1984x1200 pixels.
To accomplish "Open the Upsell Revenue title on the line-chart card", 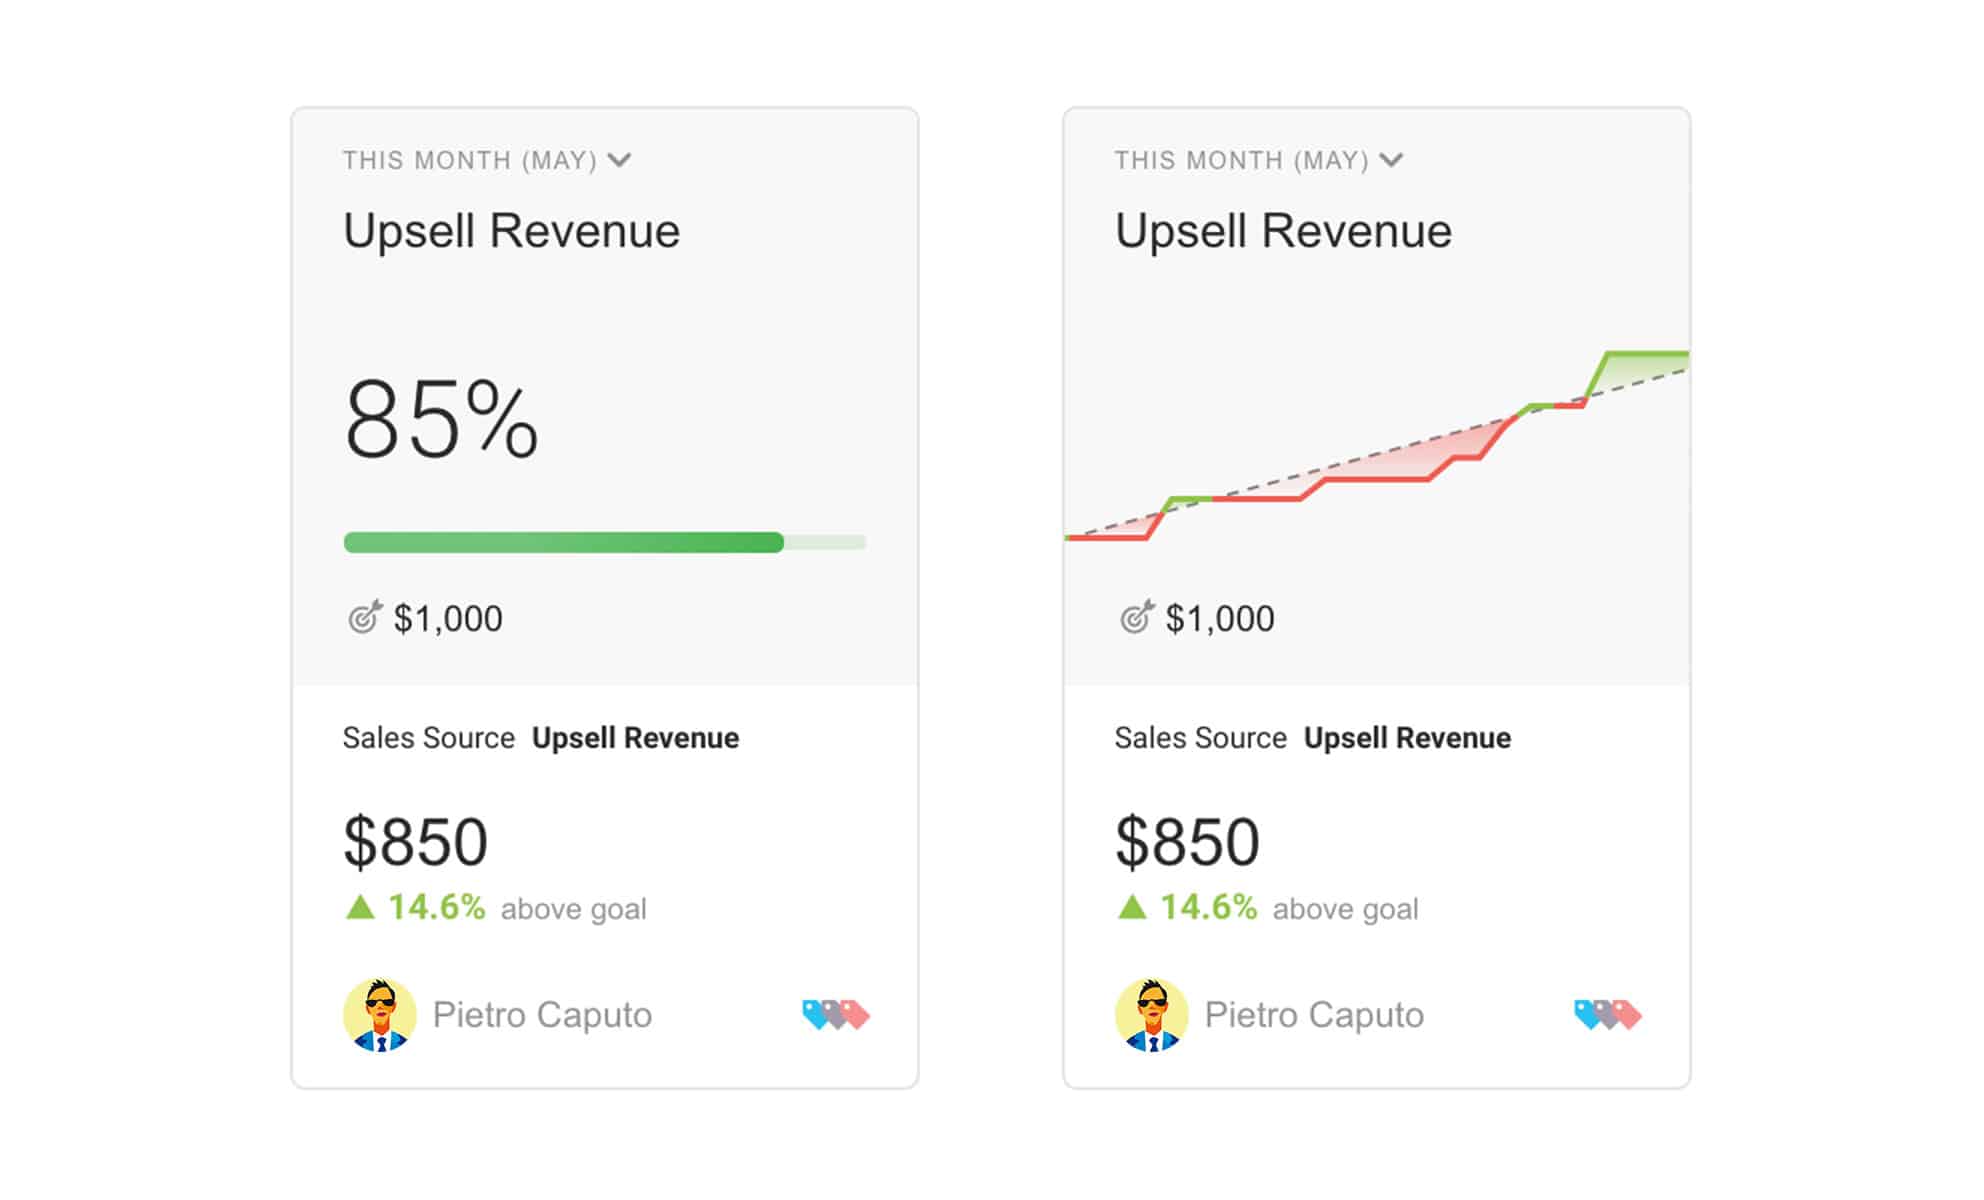I will click(x=1283, y=231).
